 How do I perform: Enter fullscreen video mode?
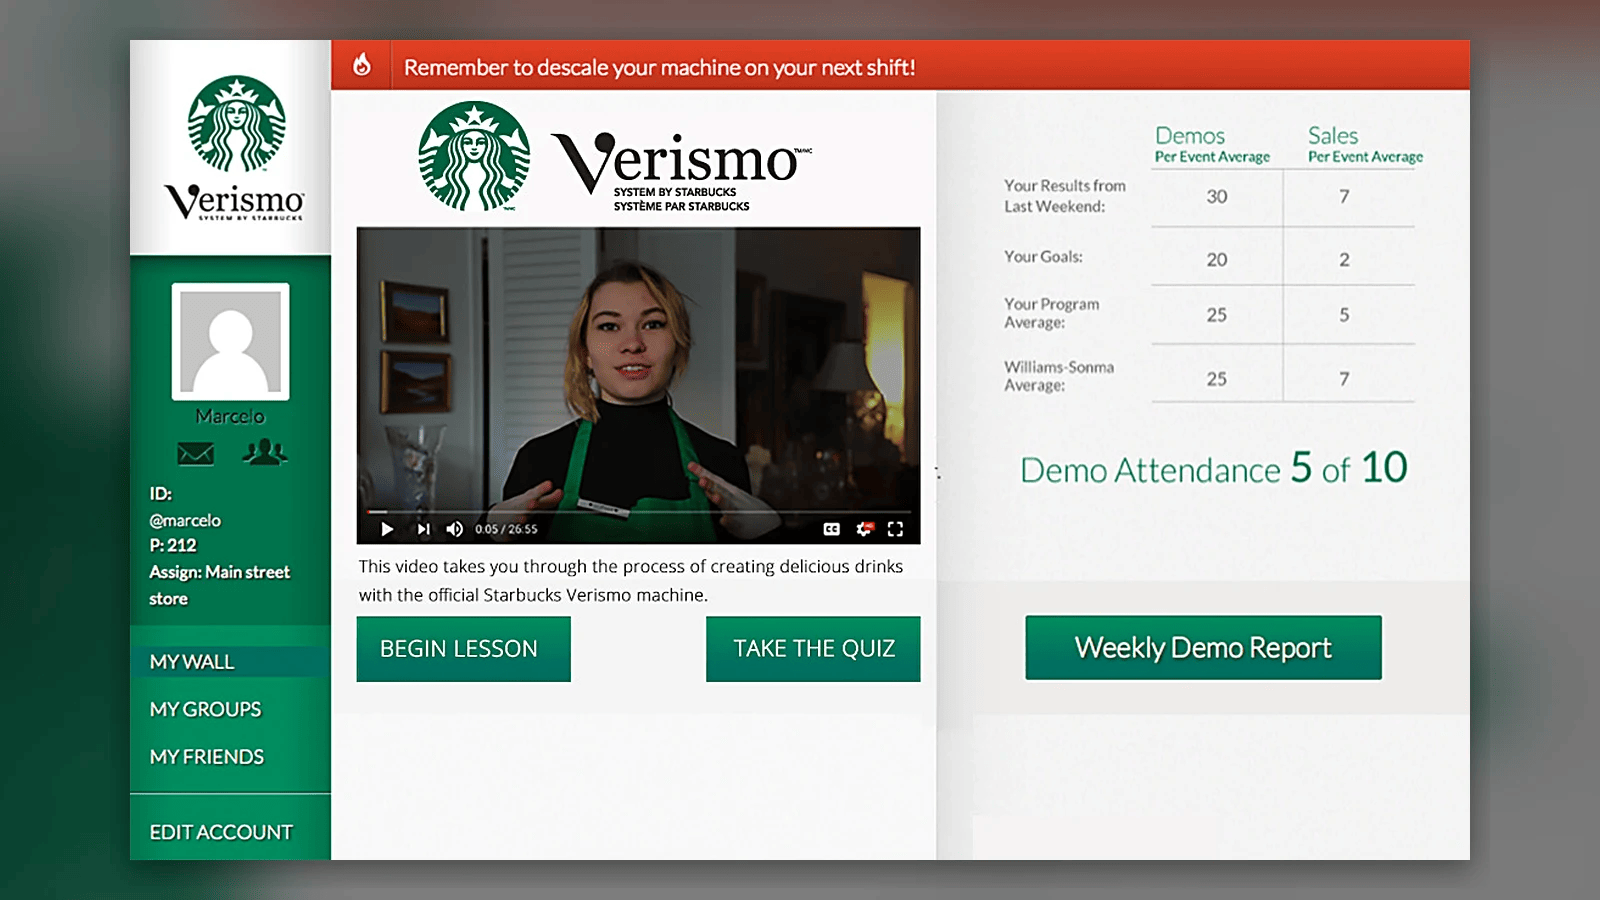(895, 529)
